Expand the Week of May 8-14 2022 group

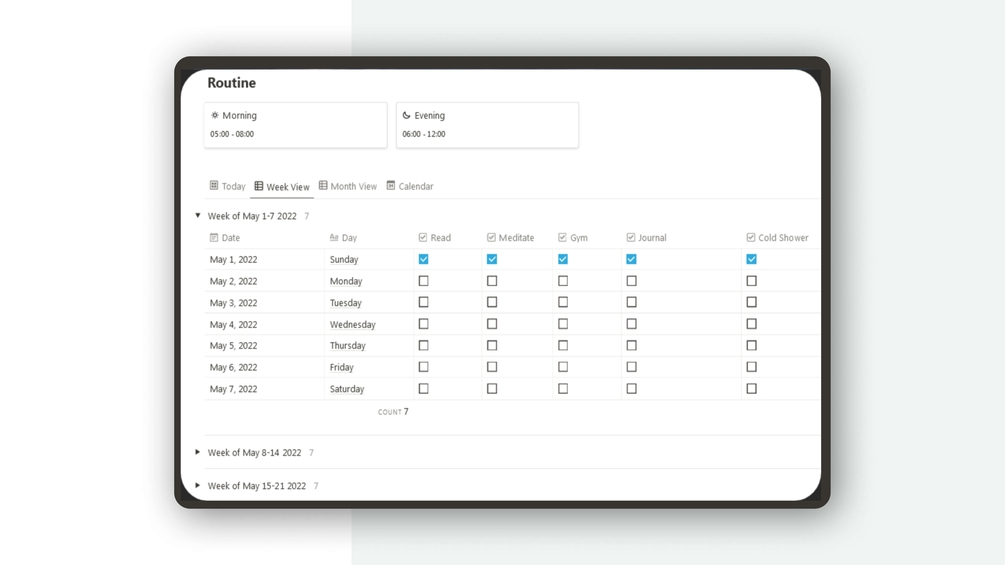(x=197, y=452)
